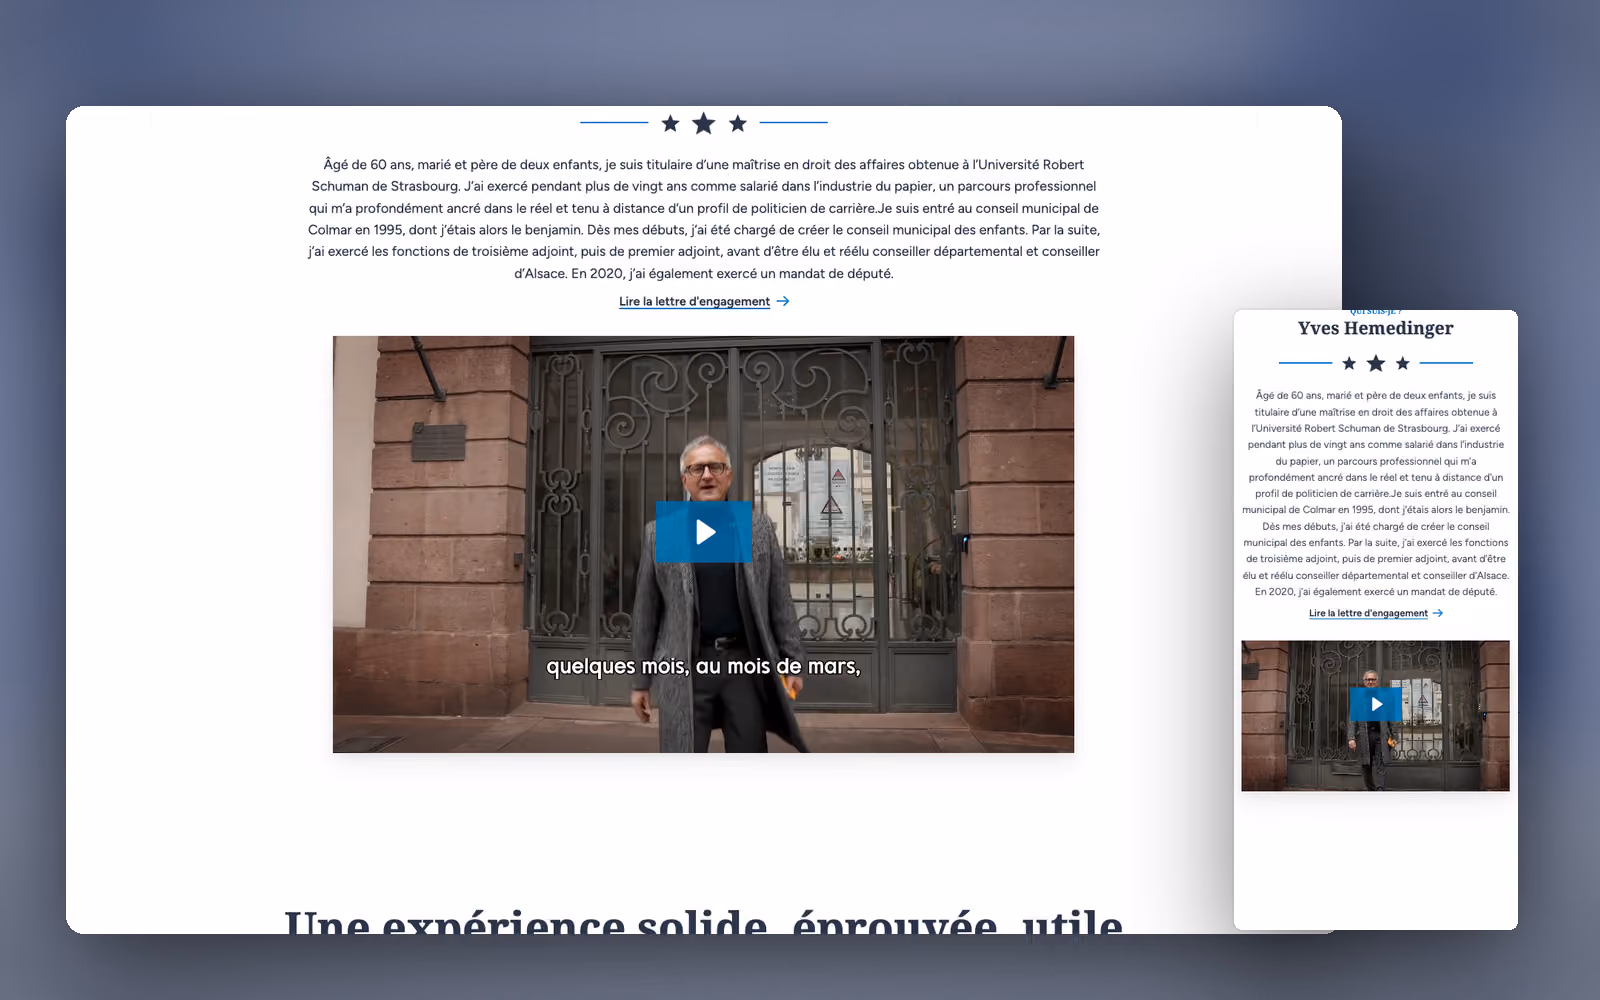
Task: Click the 'Yves Hemedinger' heading in mobile preview
Action: click(x=1376, y=328)
